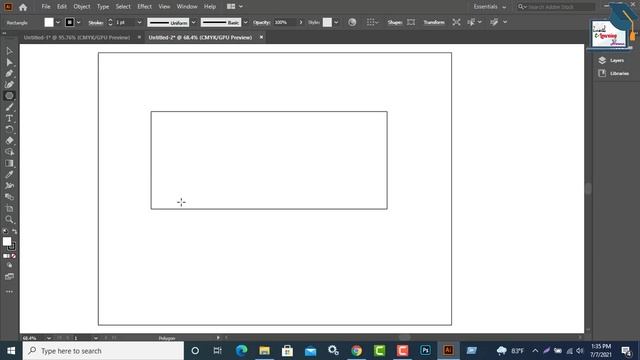The width and height of the screenshot is (640, 360).
Task: Open the Libraries panel
Action: 613,73
